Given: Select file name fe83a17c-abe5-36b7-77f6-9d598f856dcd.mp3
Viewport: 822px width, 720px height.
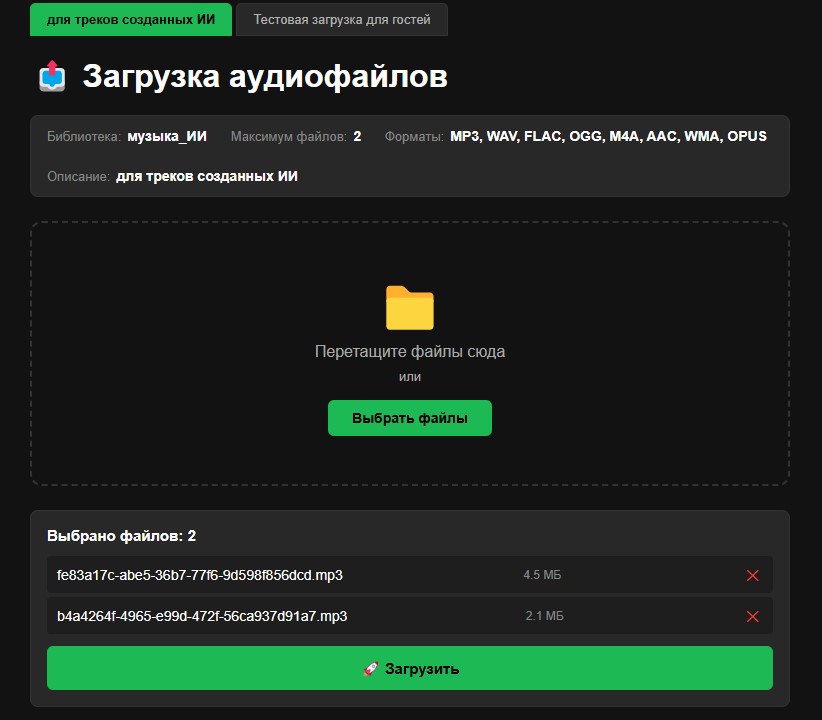Looking at the screenshot, I should click(200, 575).
